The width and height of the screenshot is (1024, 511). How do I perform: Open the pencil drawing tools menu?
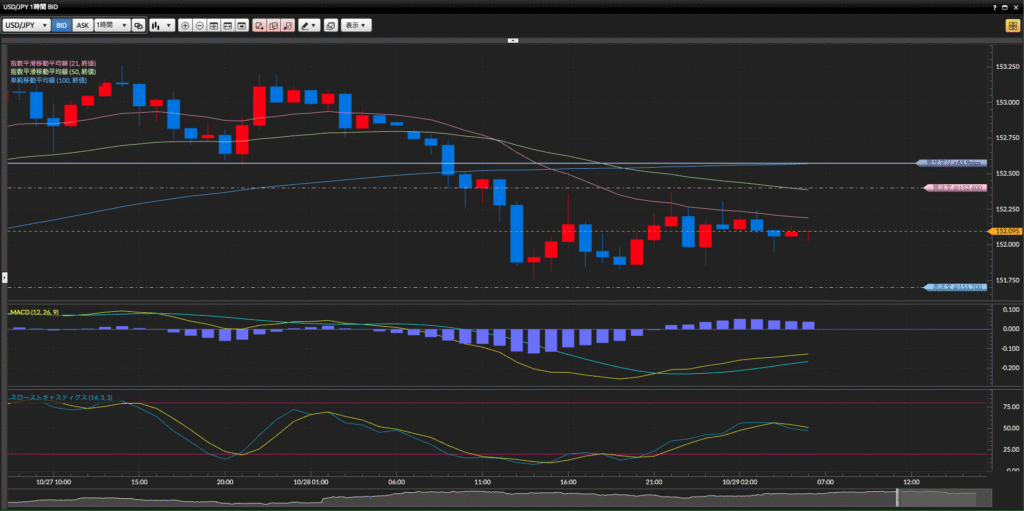coord(309,25)
